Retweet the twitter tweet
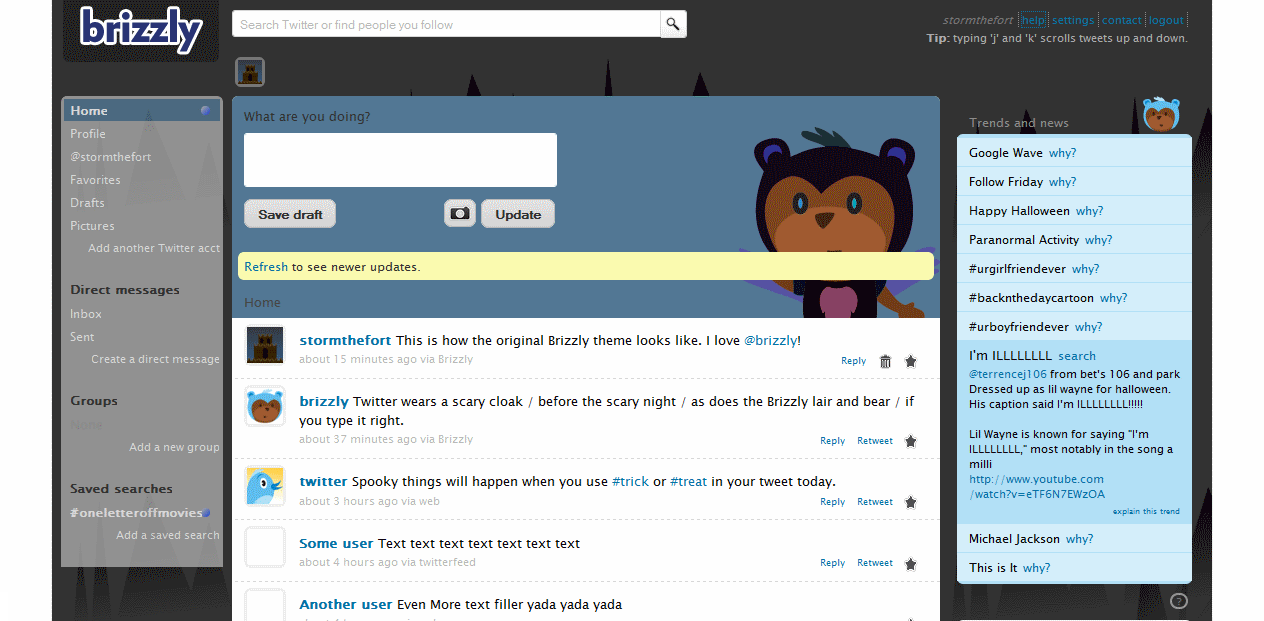The image size is (1264, 621). tap(875, 502)
